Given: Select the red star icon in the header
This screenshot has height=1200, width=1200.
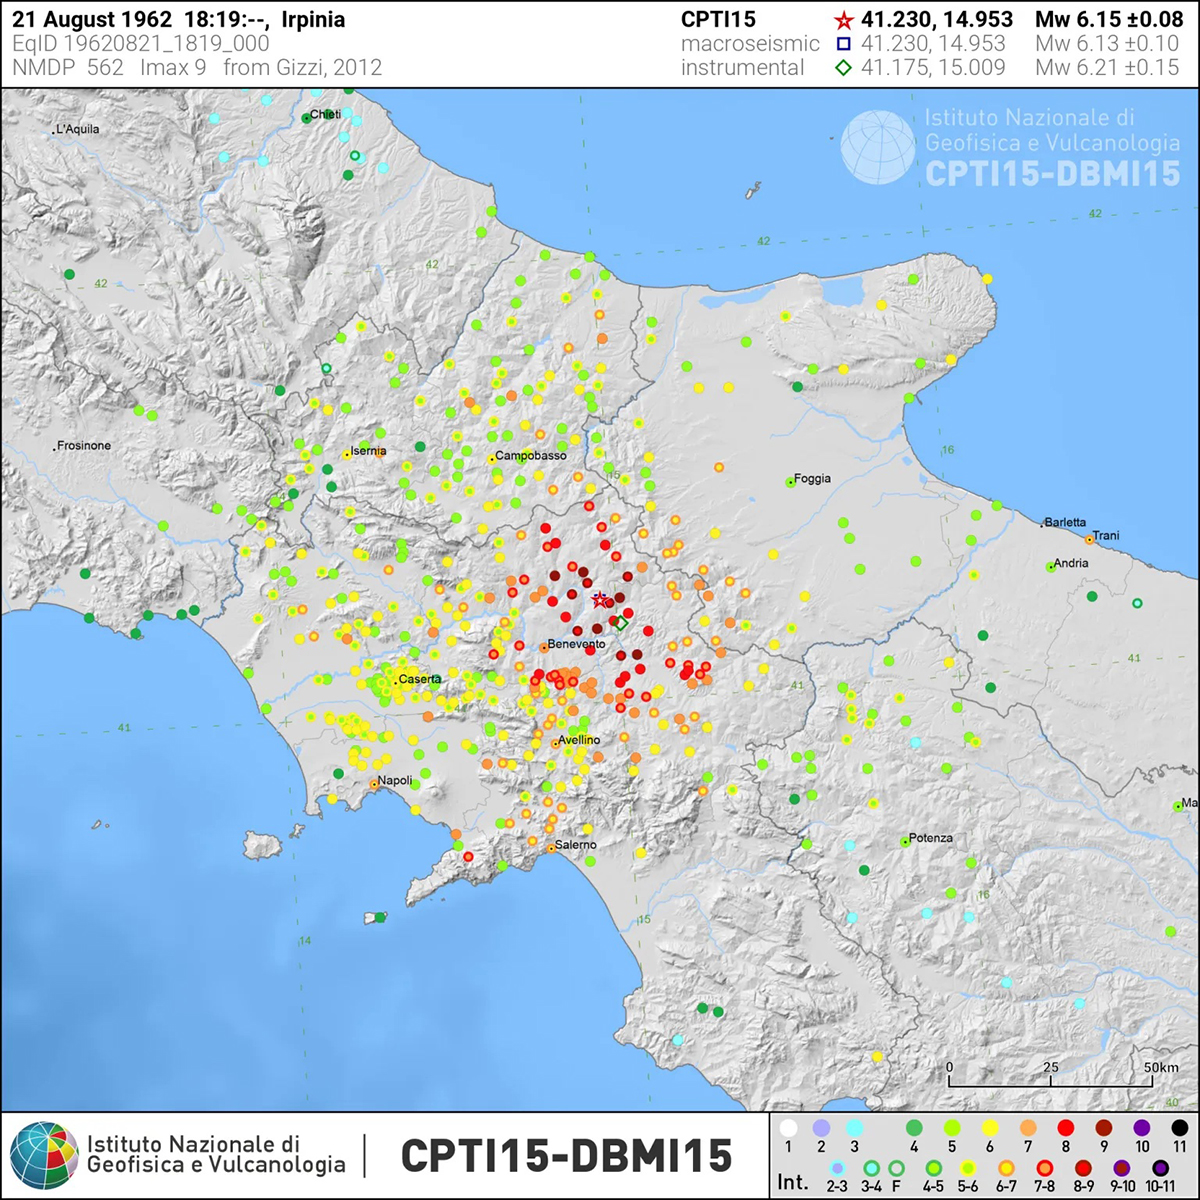Looking at the screenshot, I should point(843,20).
